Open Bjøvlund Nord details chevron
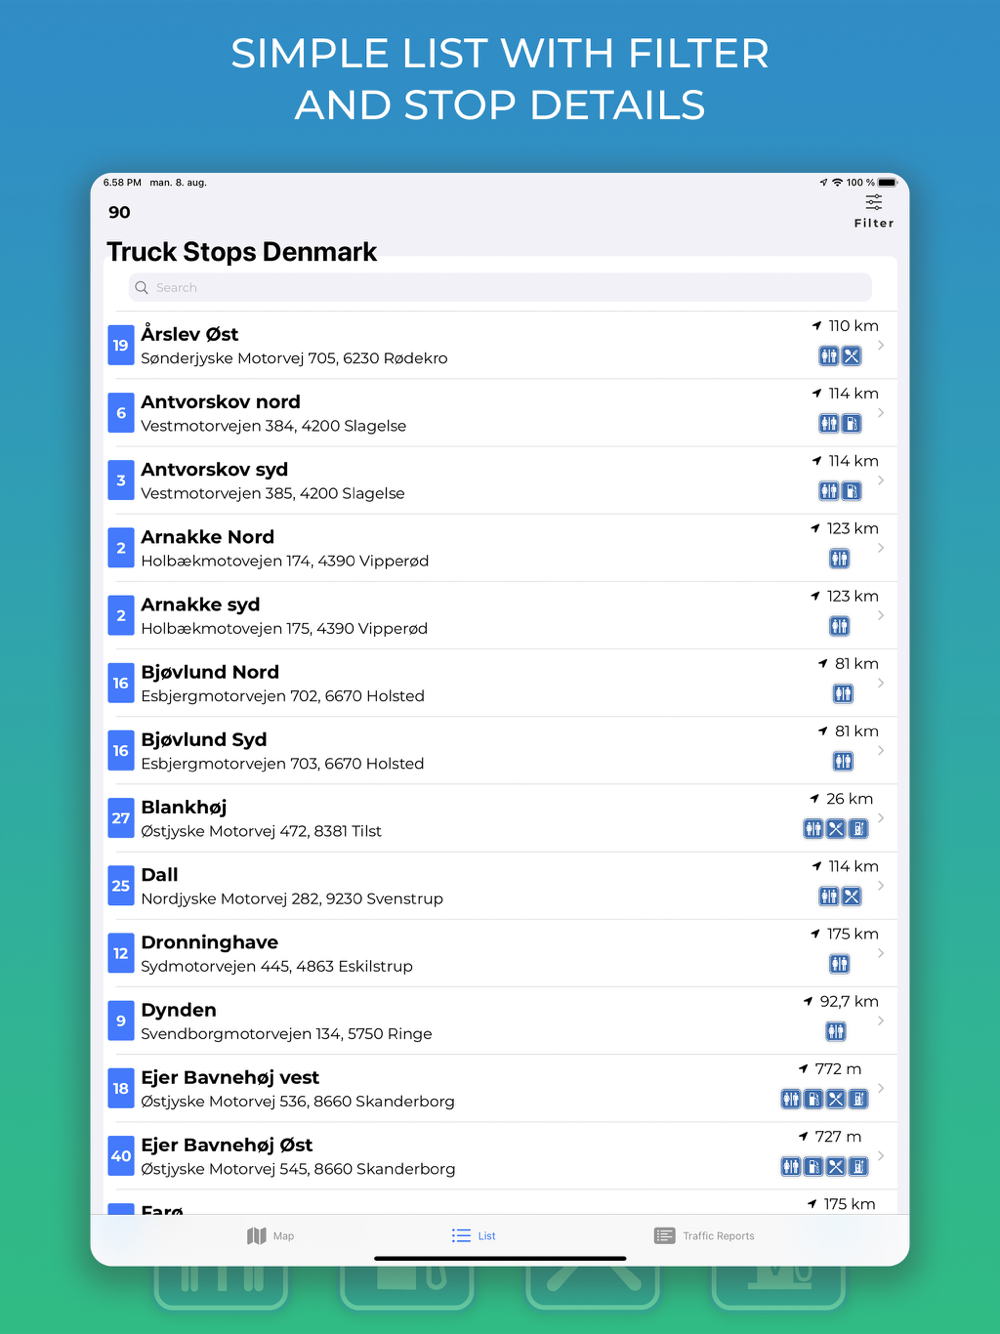The image size is (1000, 1334). (881, 683)
